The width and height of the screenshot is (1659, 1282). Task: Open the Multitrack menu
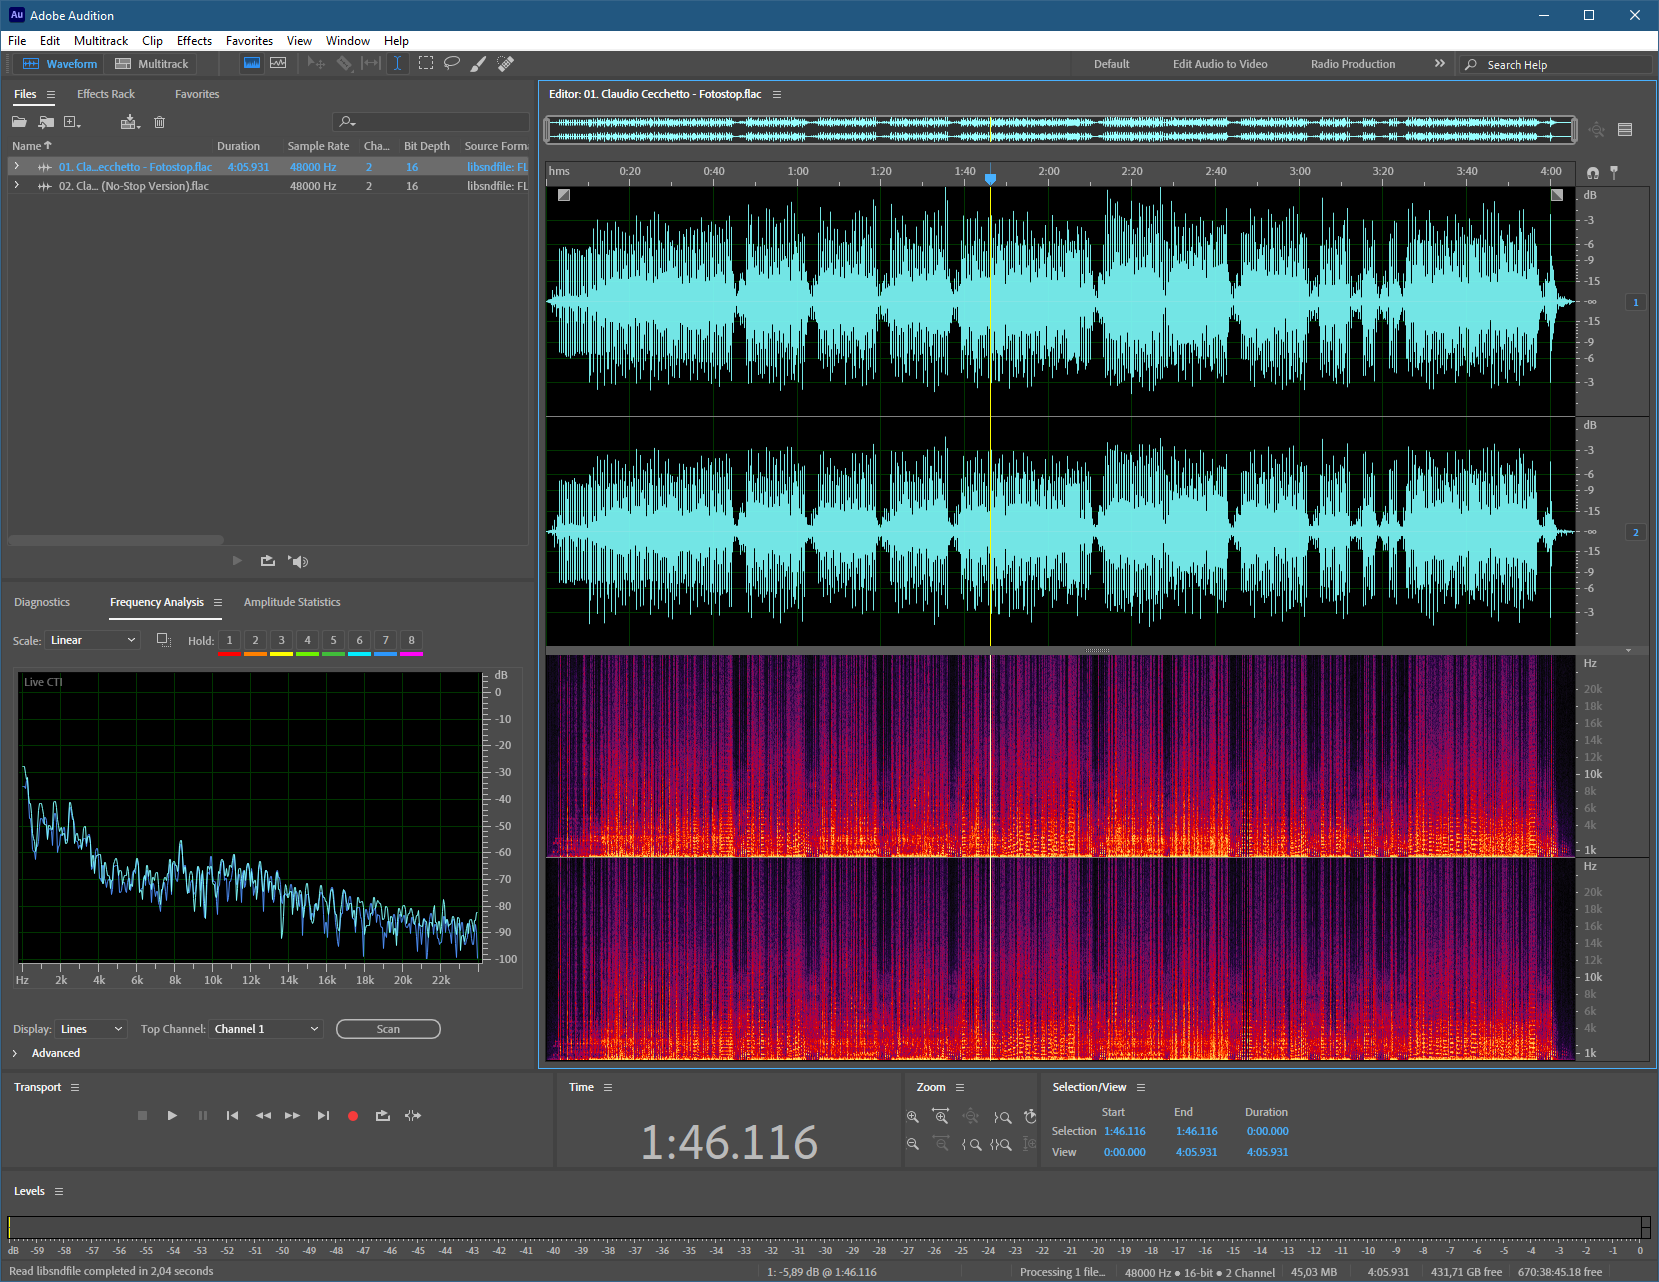(101, 41)
